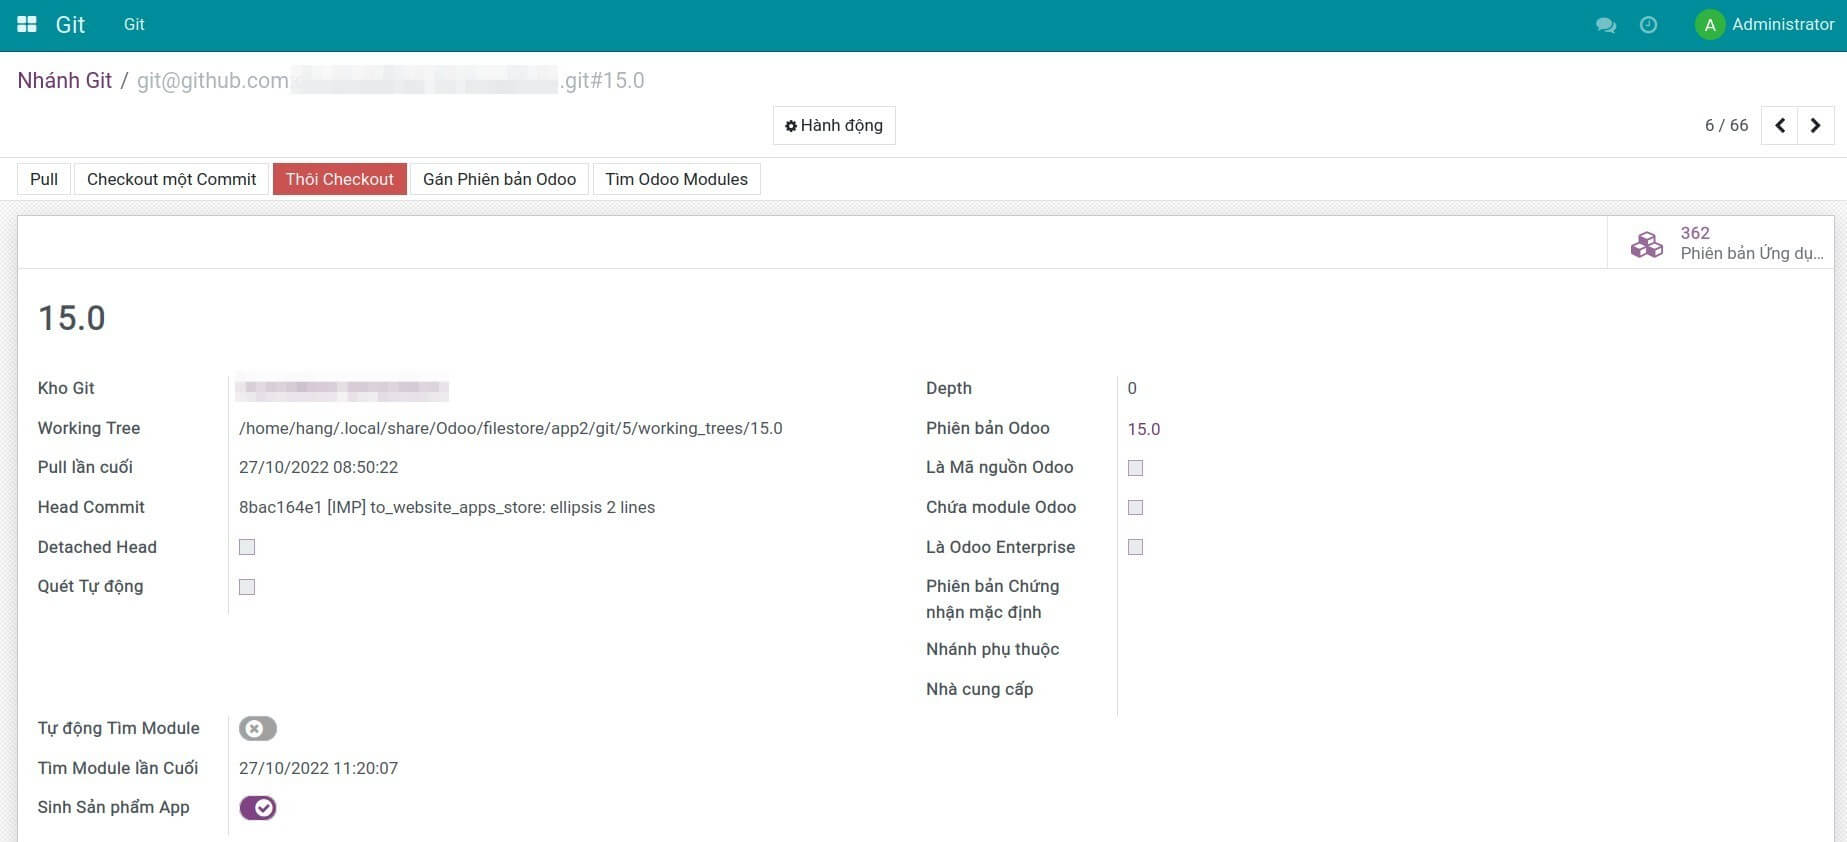Tick the Là Odoo Enterprise checkbox
The width and height of the screenshot is (1847, 842).
click(1135, 547)
